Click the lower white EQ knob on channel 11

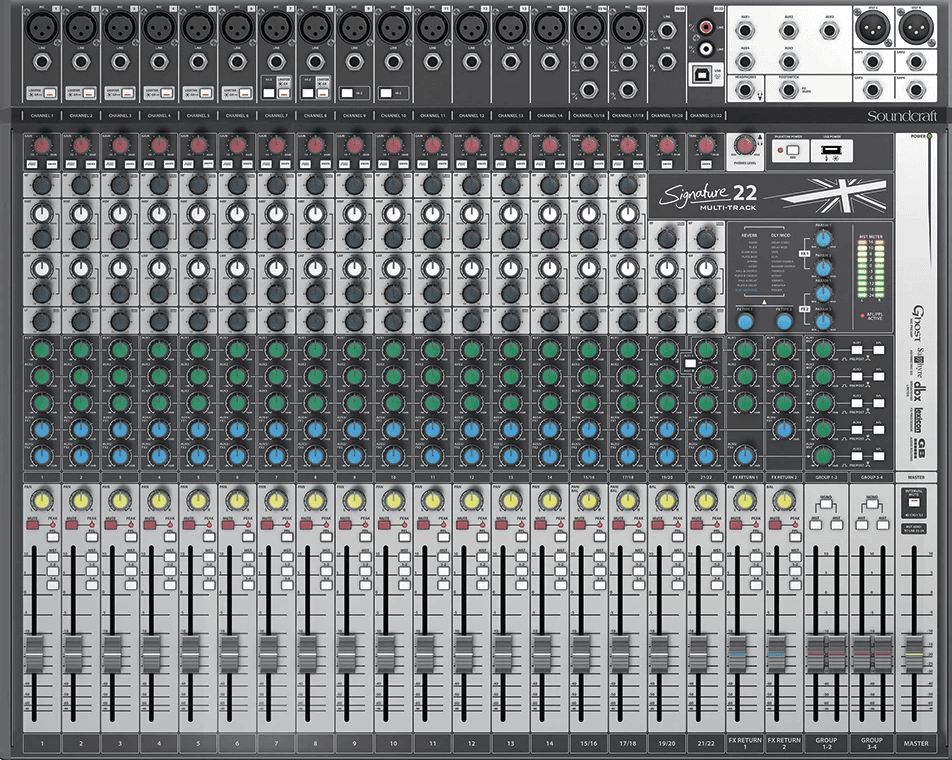[432, 268]
